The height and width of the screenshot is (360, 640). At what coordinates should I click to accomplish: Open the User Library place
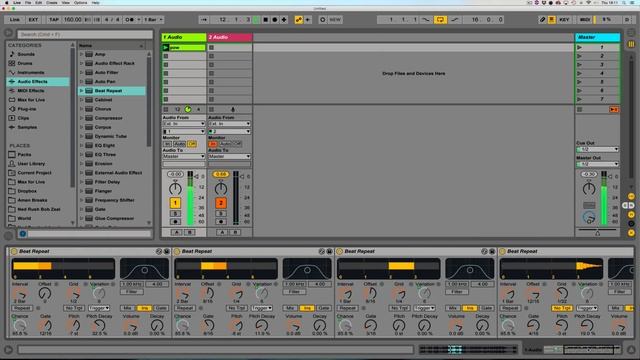tap(31, 164)
